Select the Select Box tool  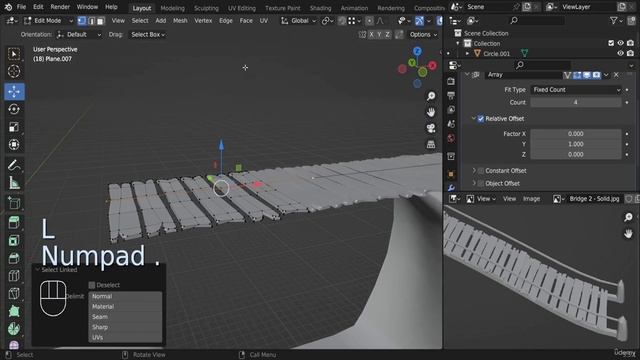[14, 54]
